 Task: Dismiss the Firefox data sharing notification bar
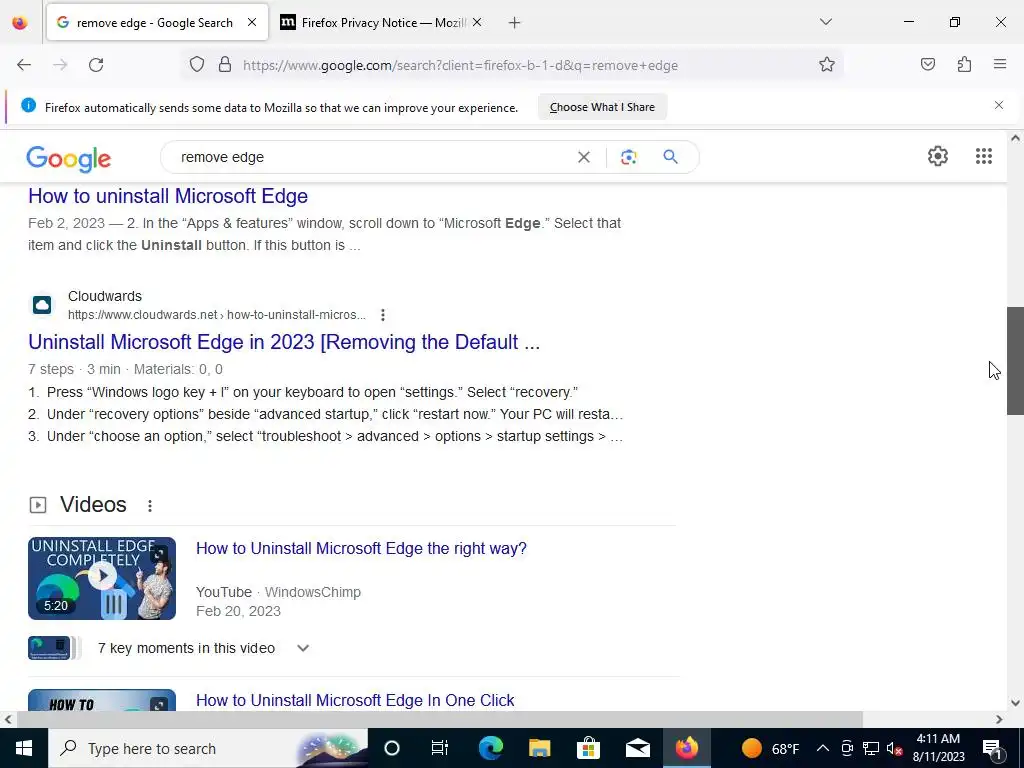(x=999, y=105)
